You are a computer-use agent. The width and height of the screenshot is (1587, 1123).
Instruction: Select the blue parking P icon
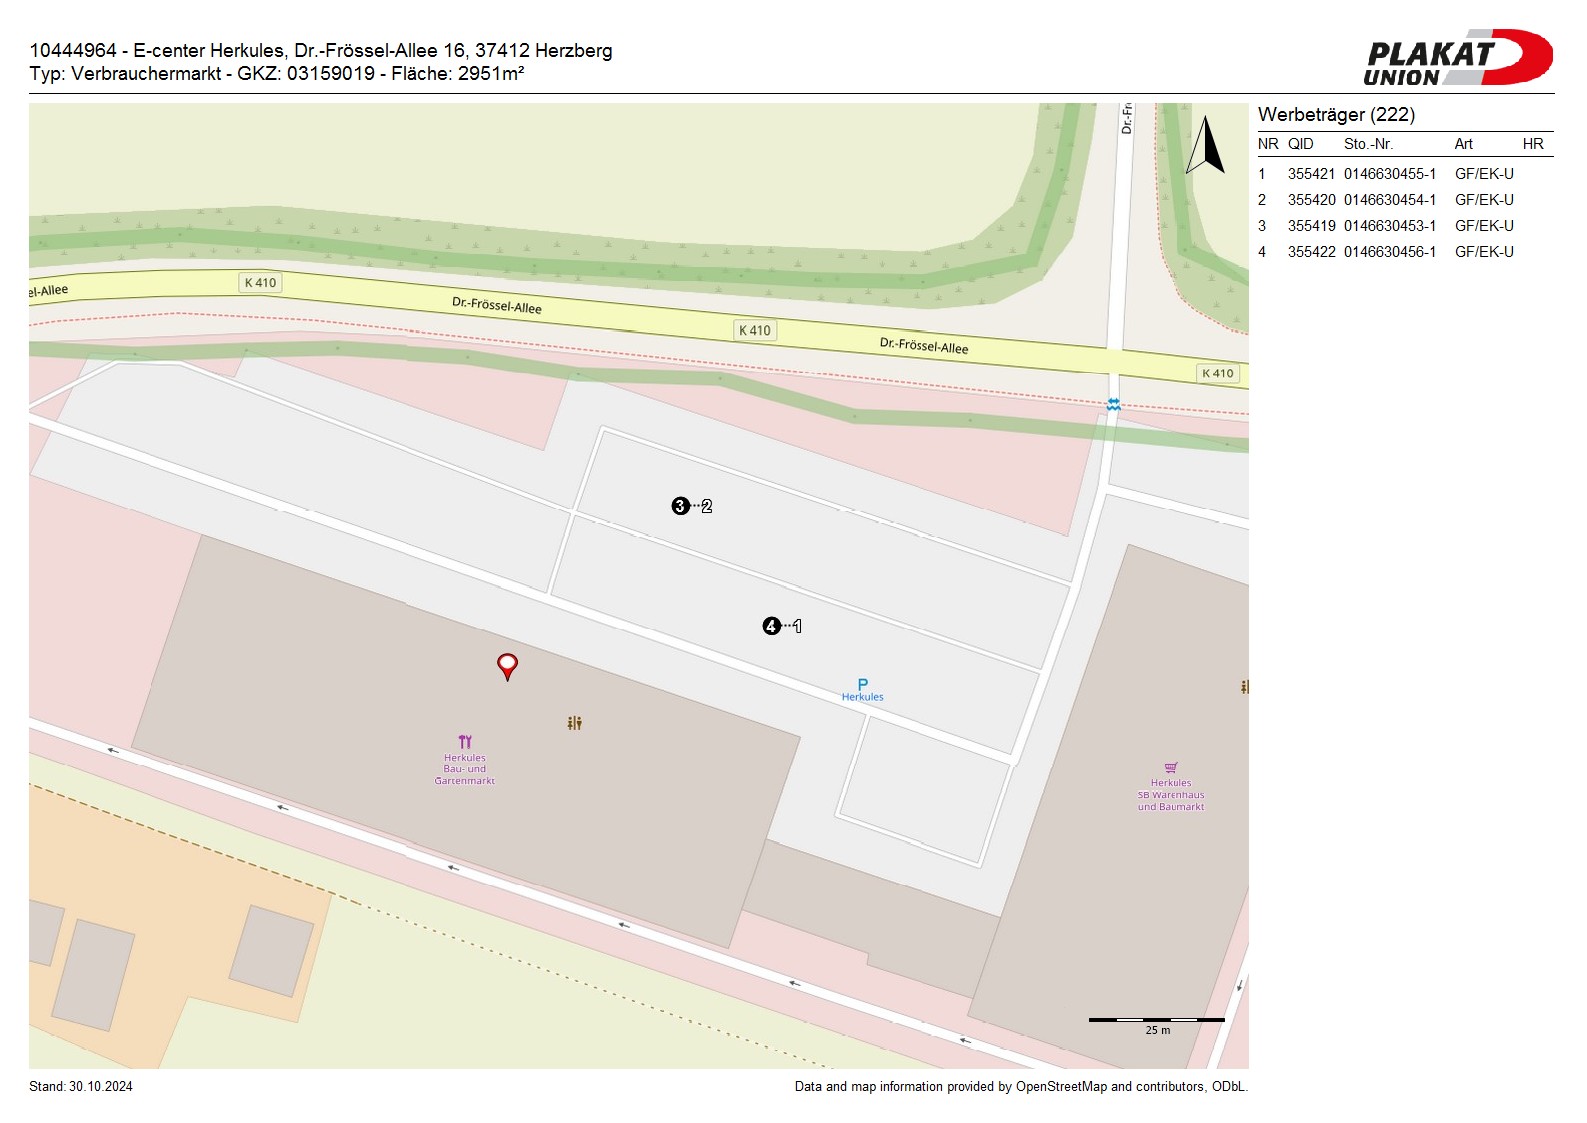[862, 685]
